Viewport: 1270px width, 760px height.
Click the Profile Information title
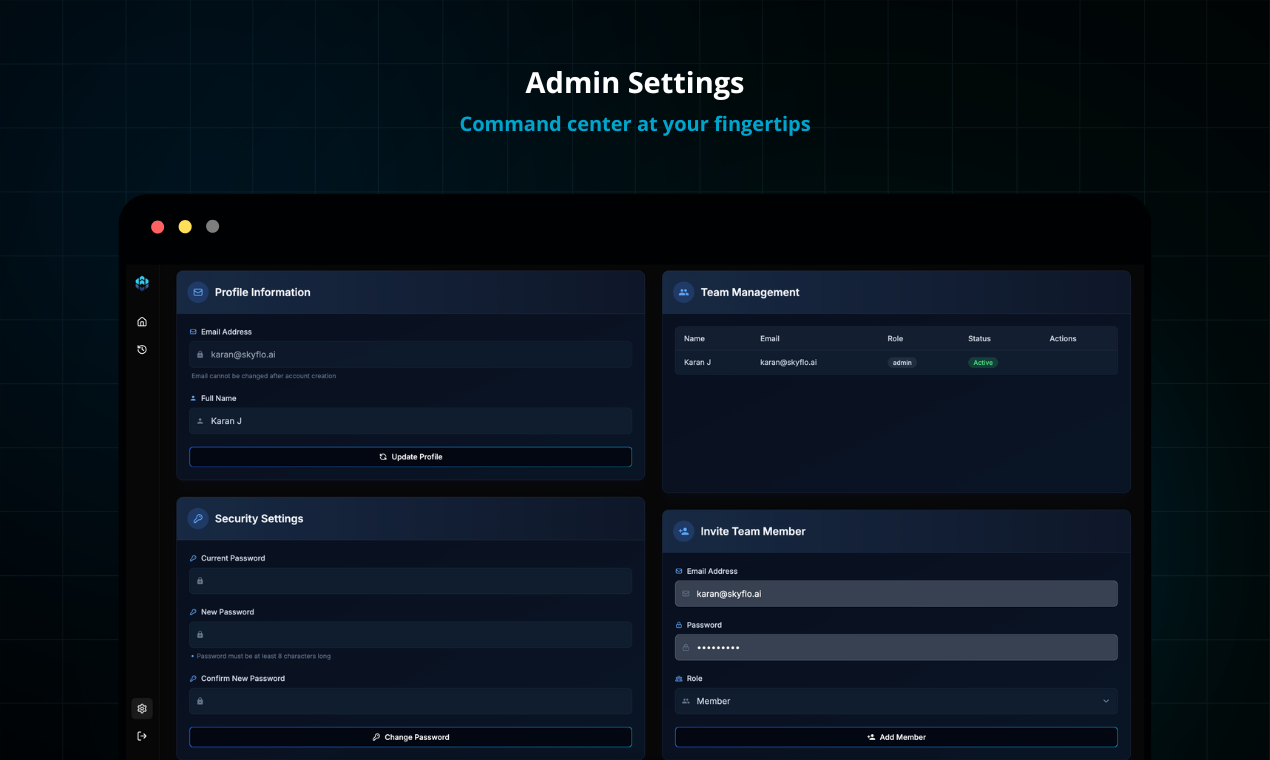(x=262, y=292)
